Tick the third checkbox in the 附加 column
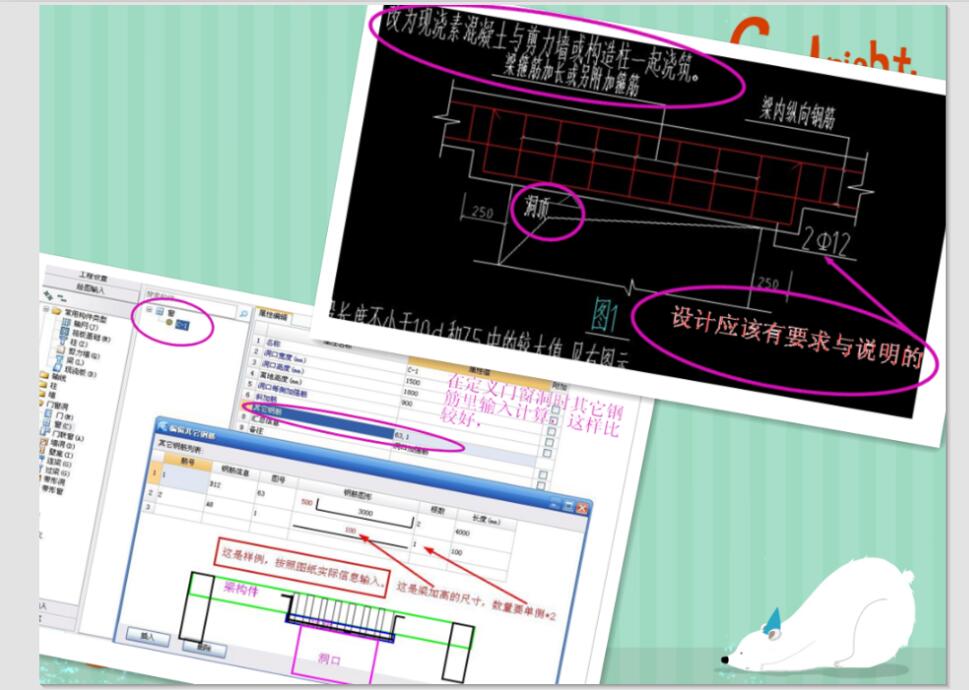The width and height of the screenshot is (969, 690). (551, 431)
